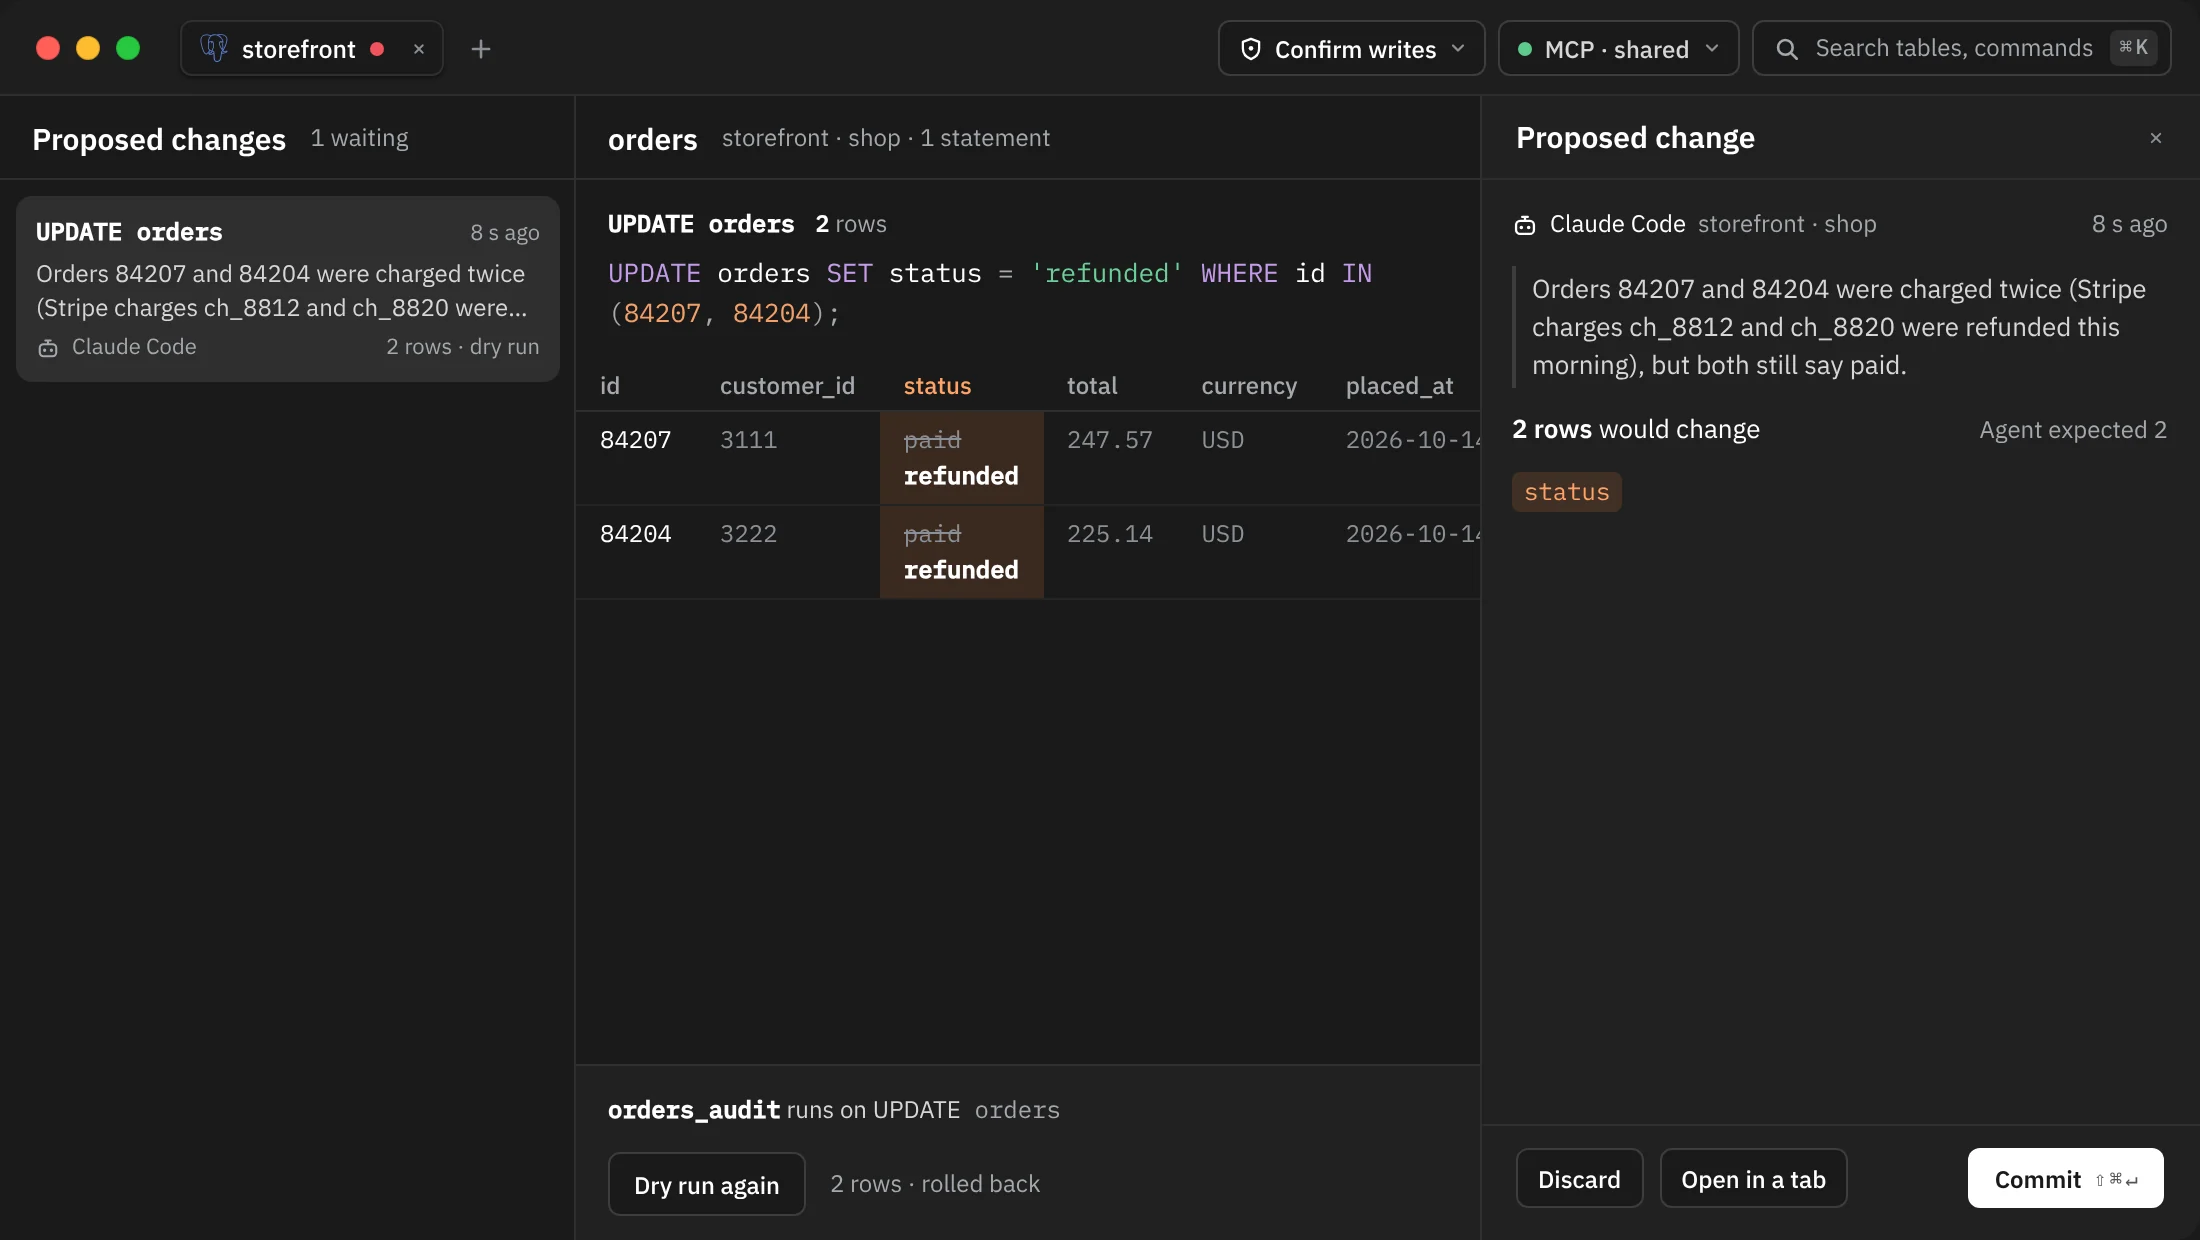Select the row id cell 84204
The height and width of the screenshot is (1240, 2200).
(635, 534)
